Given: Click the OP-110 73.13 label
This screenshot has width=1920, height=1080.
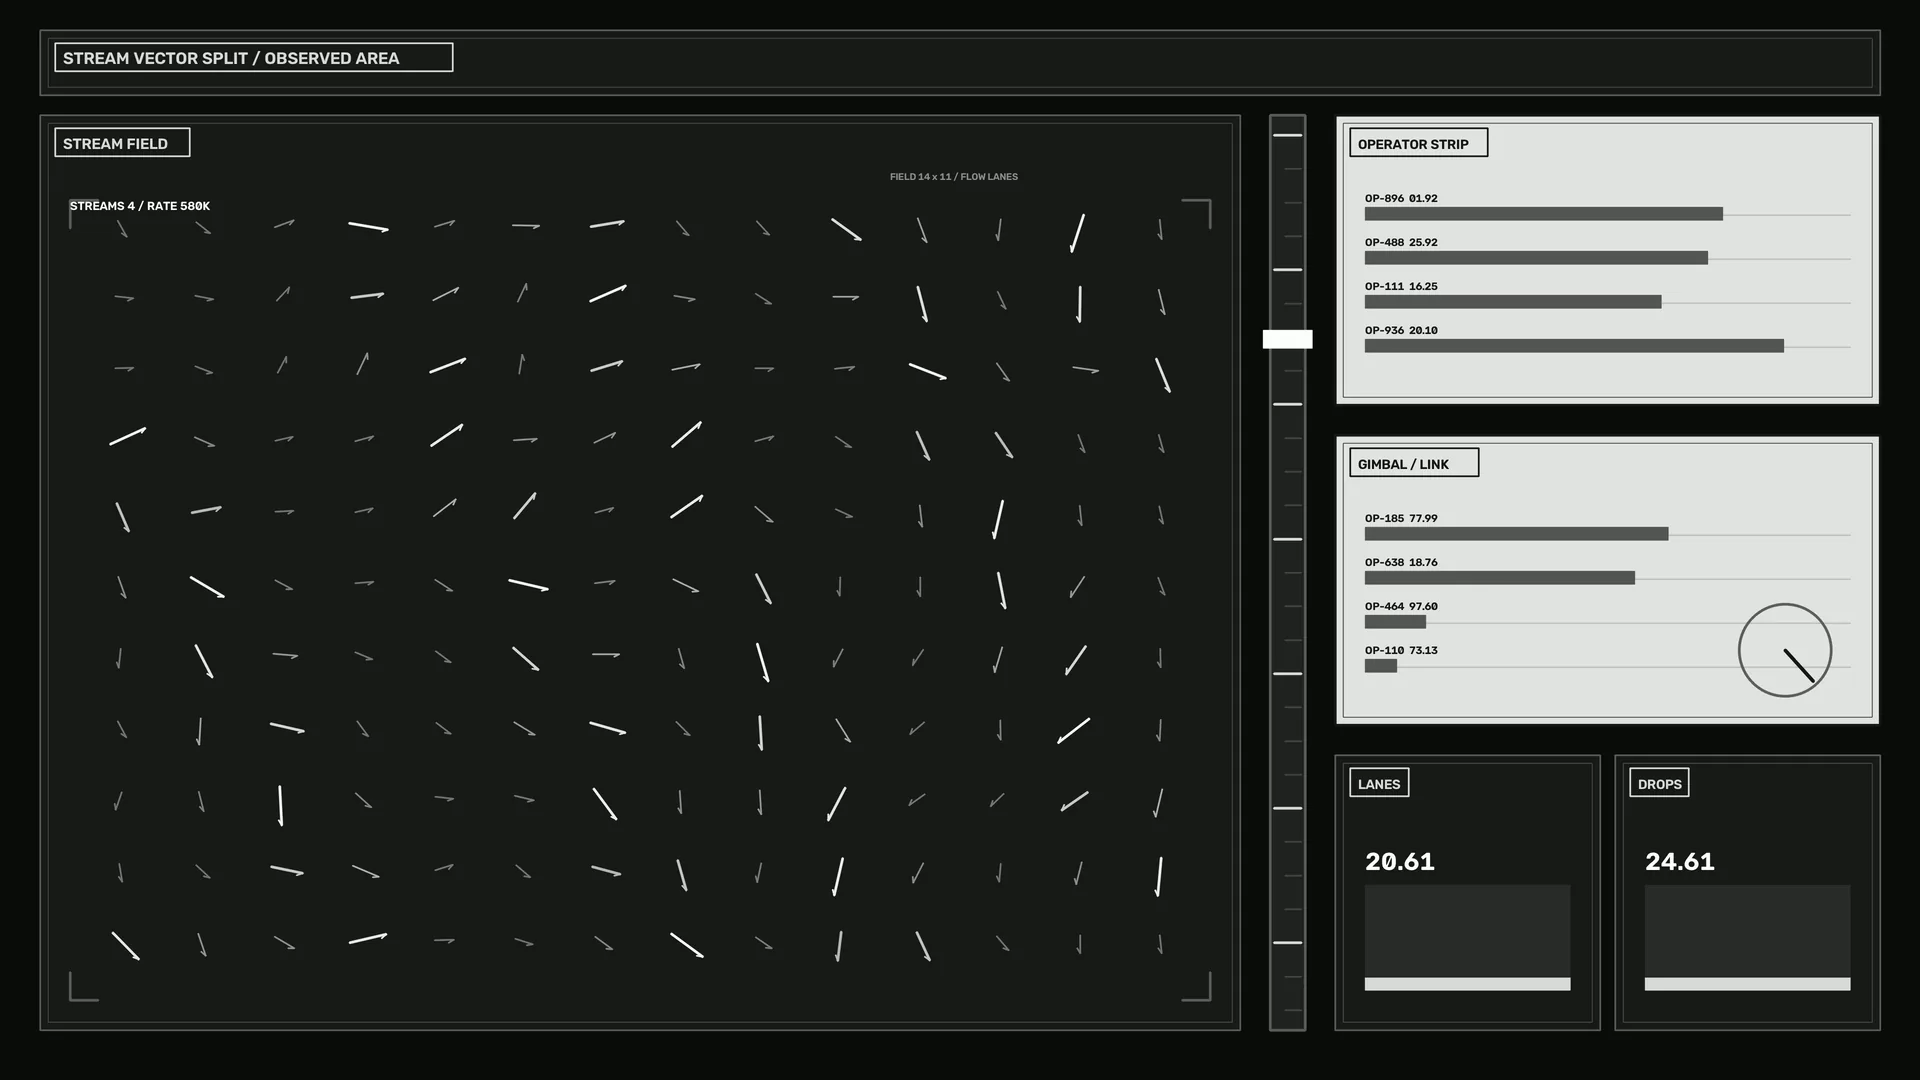Looking at the screenshot, I should (x=1401, y=650).
